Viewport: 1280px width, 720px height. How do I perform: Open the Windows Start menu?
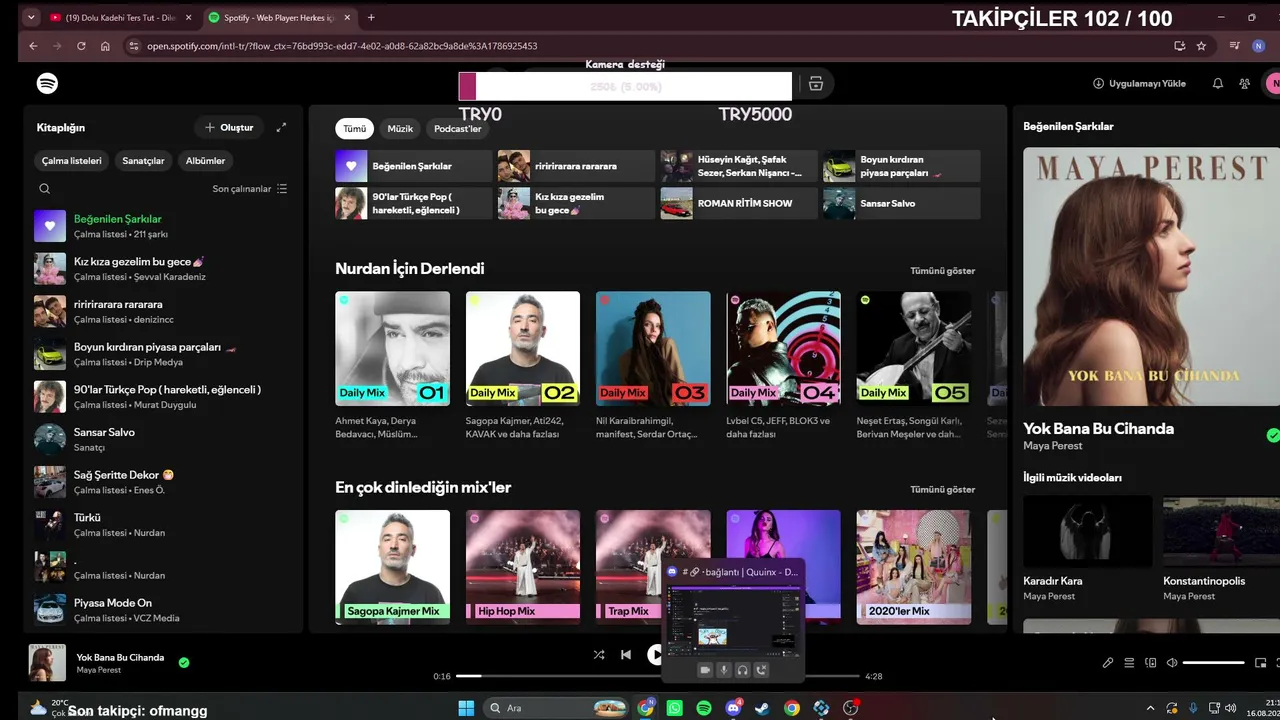pos(466,708)
